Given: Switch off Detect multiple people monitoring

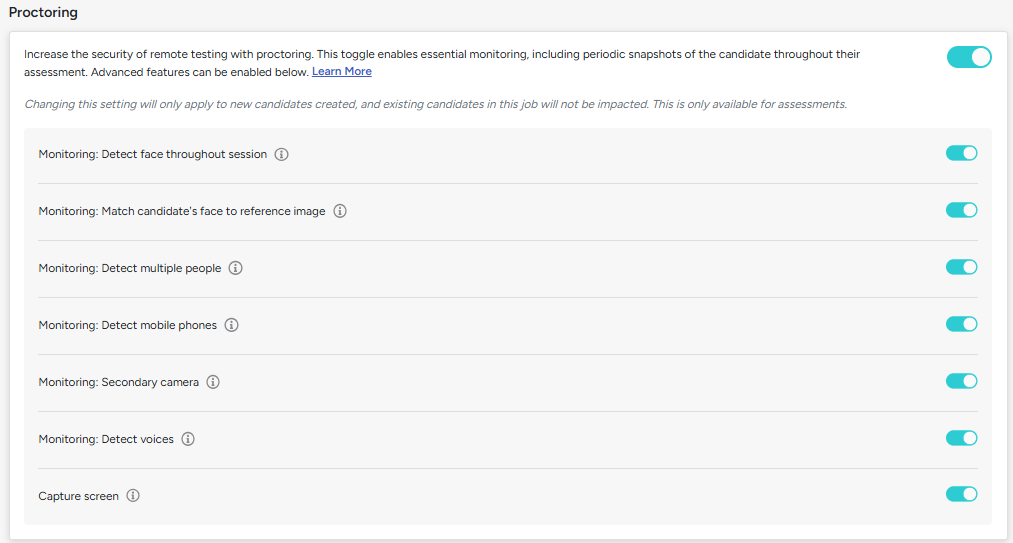Looking at the screenshot, I should (x=961, y=267).
